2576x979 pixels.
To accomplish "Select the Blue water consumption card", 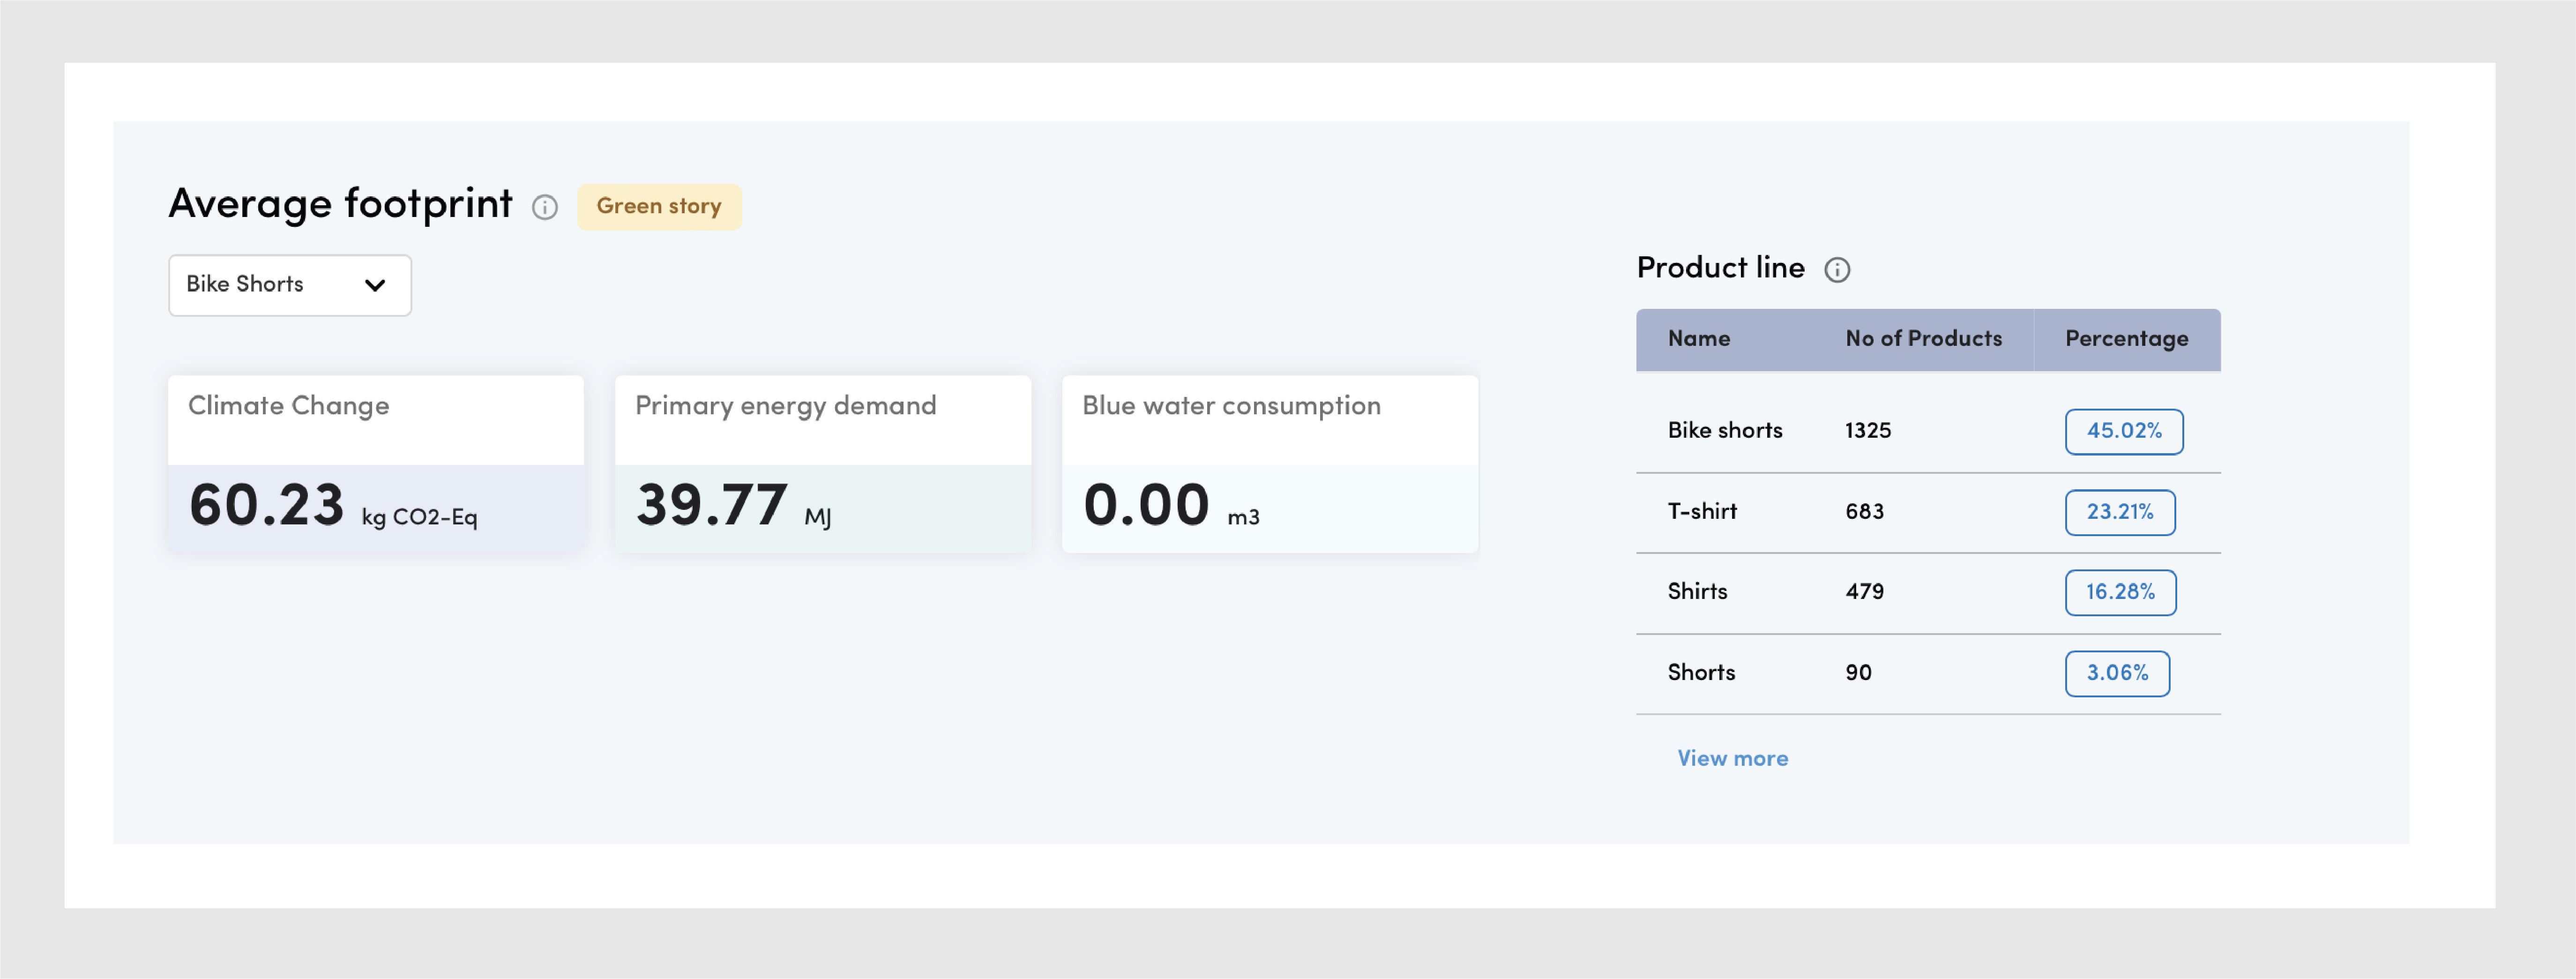I will [1269, 463].
